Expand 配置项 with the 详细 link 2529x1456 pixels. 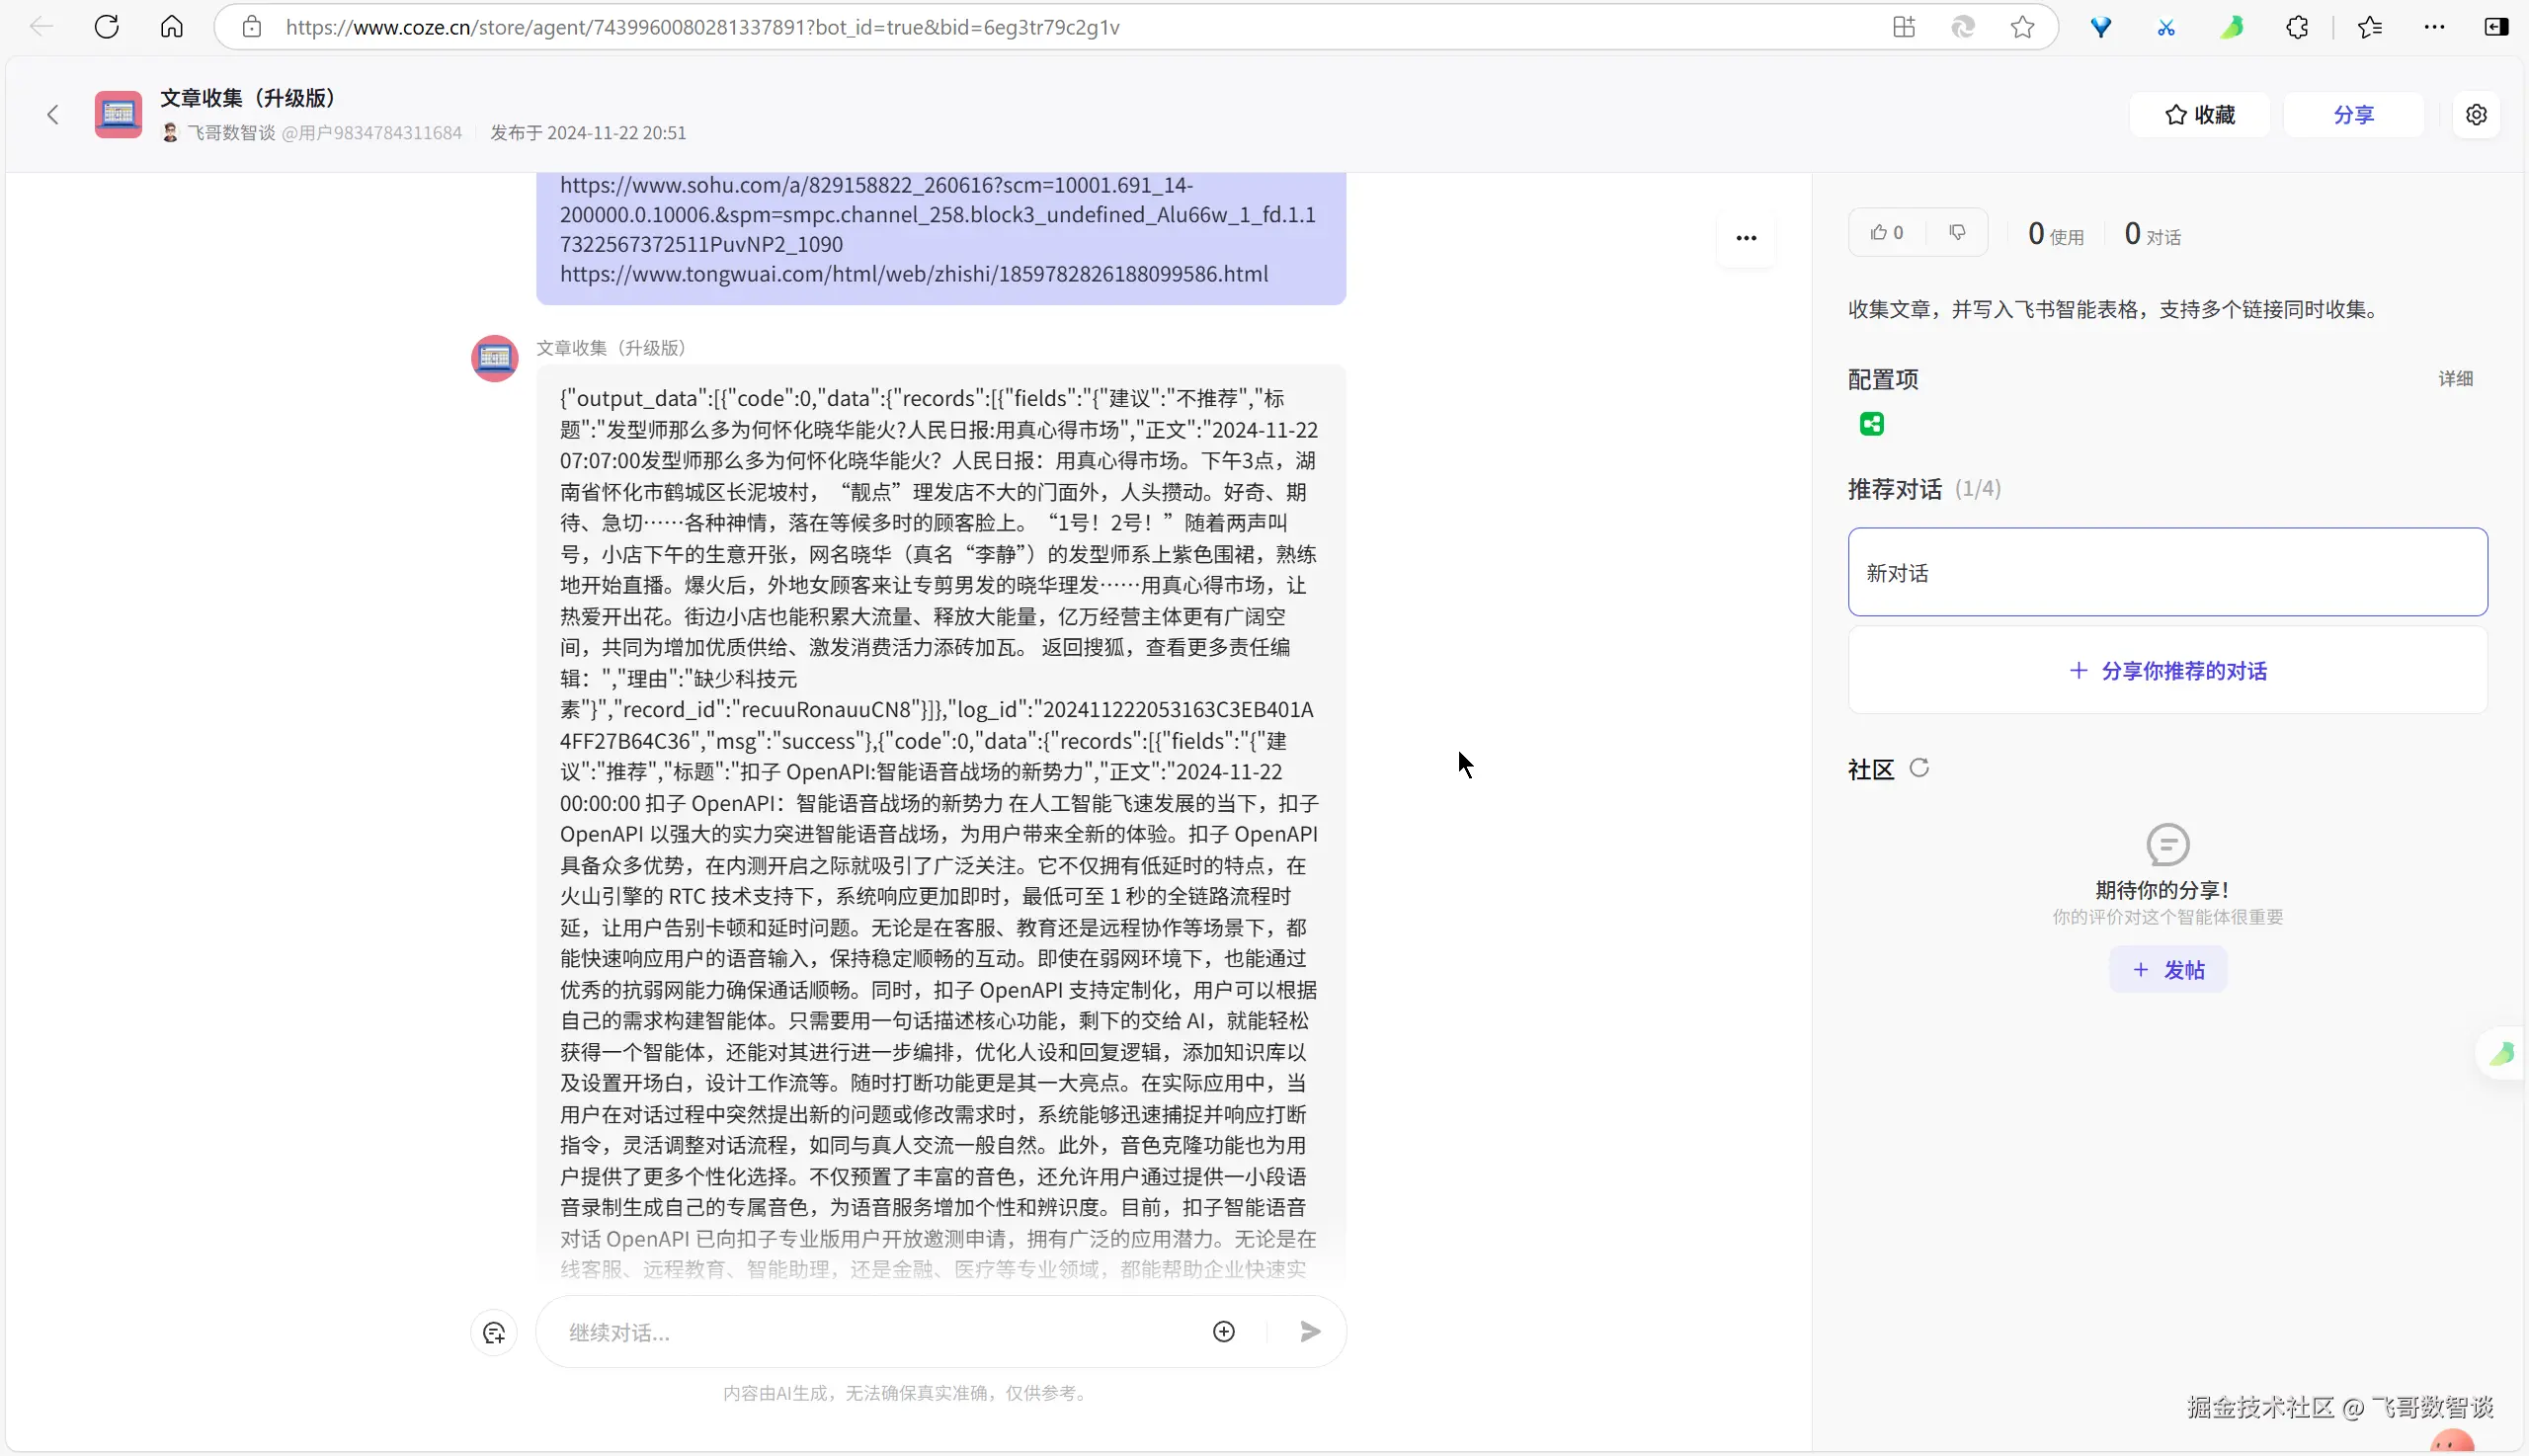2455,379
